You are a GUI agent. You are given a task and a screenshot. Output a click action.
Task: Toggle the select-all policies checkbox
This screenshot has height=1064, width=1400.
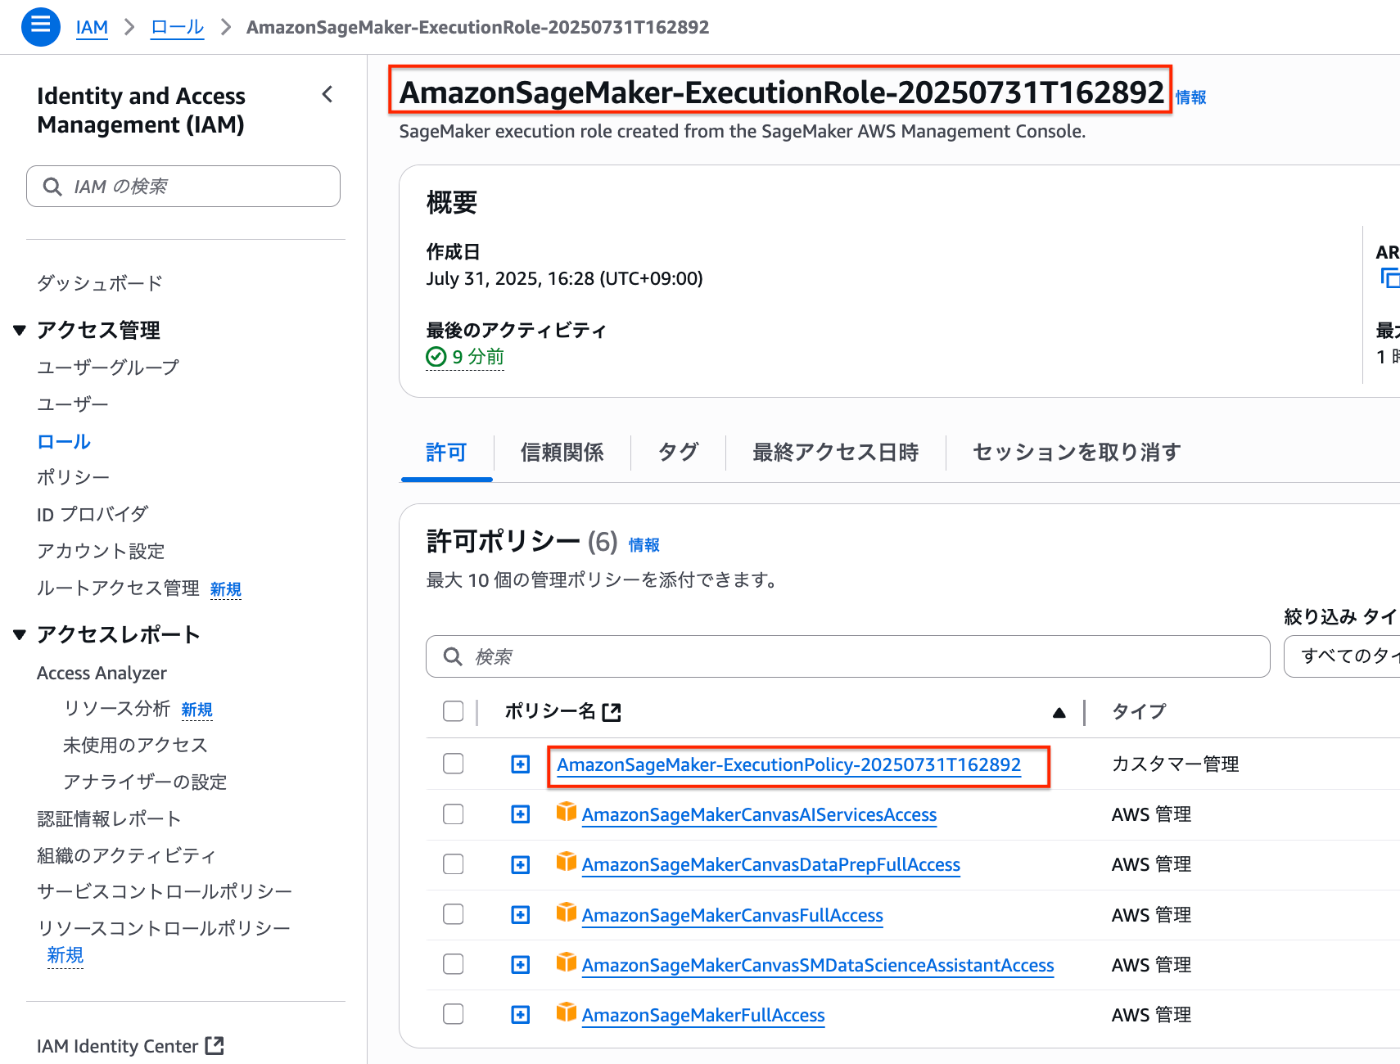point(453,711)
